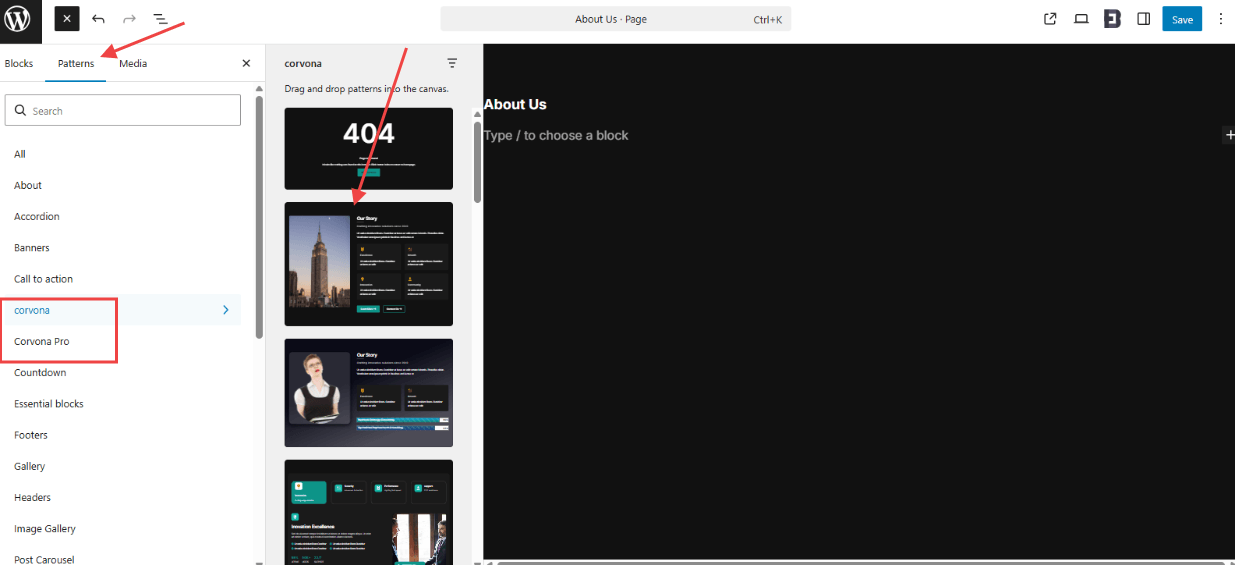
Task: Insert the 404 page pattern
Action: click(368, 149)
